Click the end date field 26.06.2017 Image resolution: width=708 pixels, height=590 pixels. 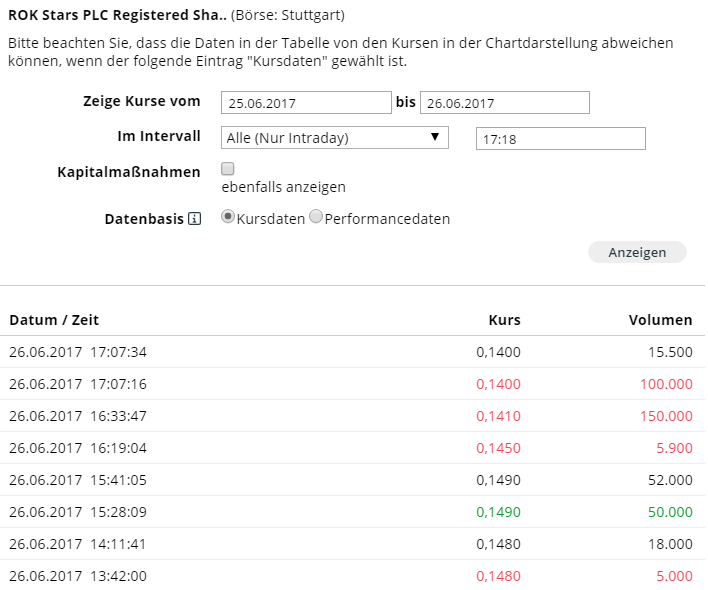504,103
